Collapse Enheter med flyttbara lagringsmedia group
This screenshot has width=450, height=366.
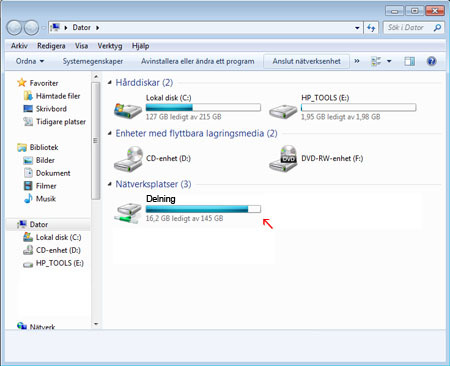coord(109,133)
